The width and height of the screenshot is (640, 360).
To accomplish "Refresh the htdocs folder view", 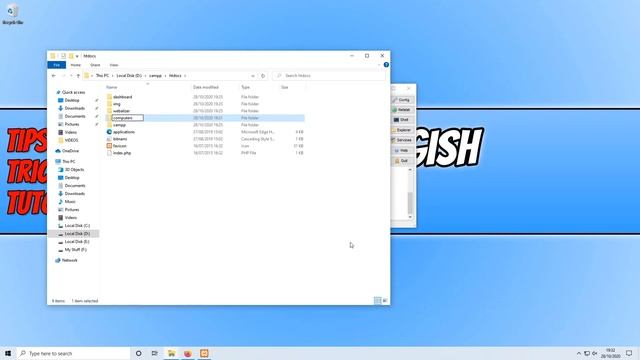I will pyautogui.click(x=263, y=76).
